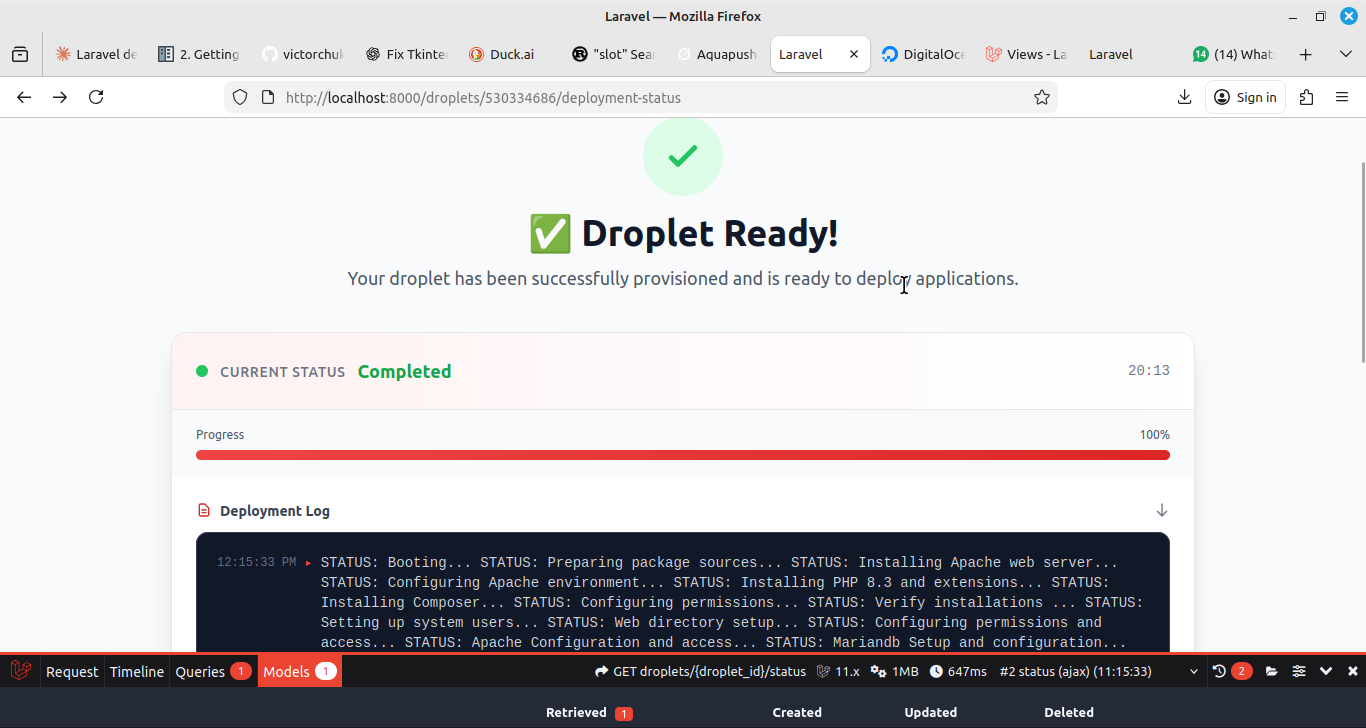Viewport: 1366px width, 728px height.
Task: Toggle tracking protection shield icon
Action: pyautogui.click(x=239, y=97)
